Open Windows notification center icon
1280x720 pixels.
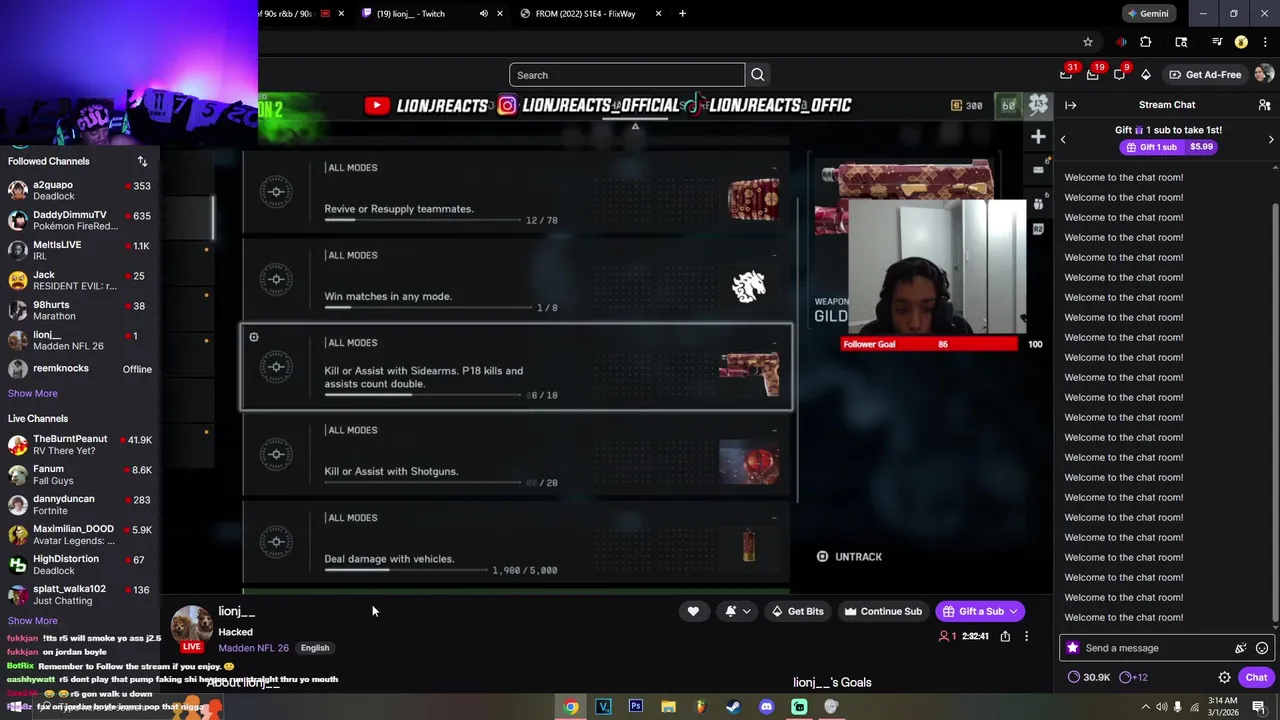(1258, 707)
